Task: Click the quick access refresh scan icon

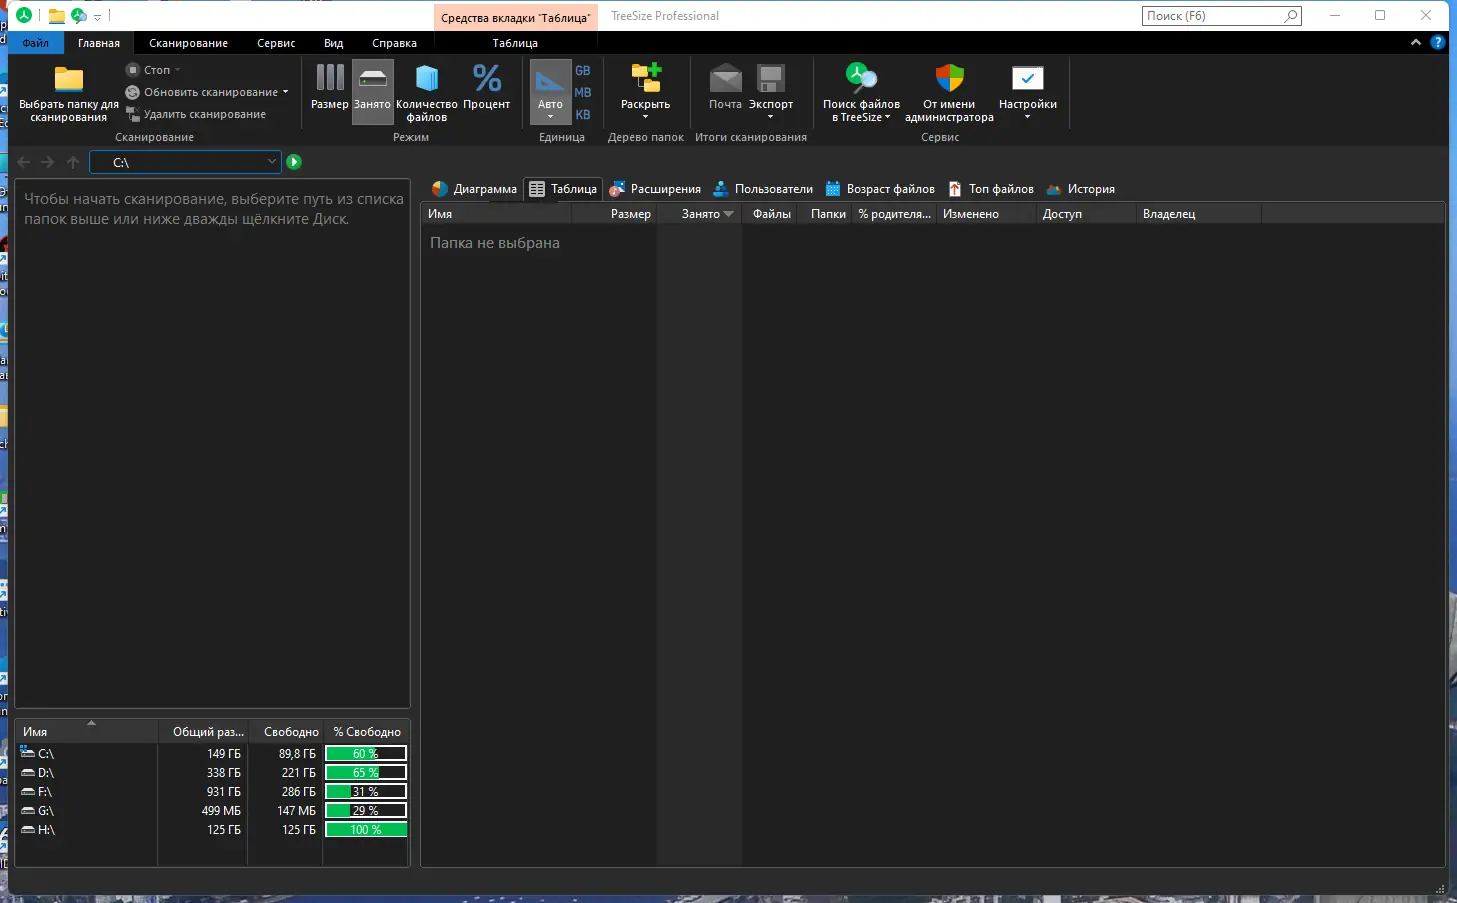Action: point(78,16)
